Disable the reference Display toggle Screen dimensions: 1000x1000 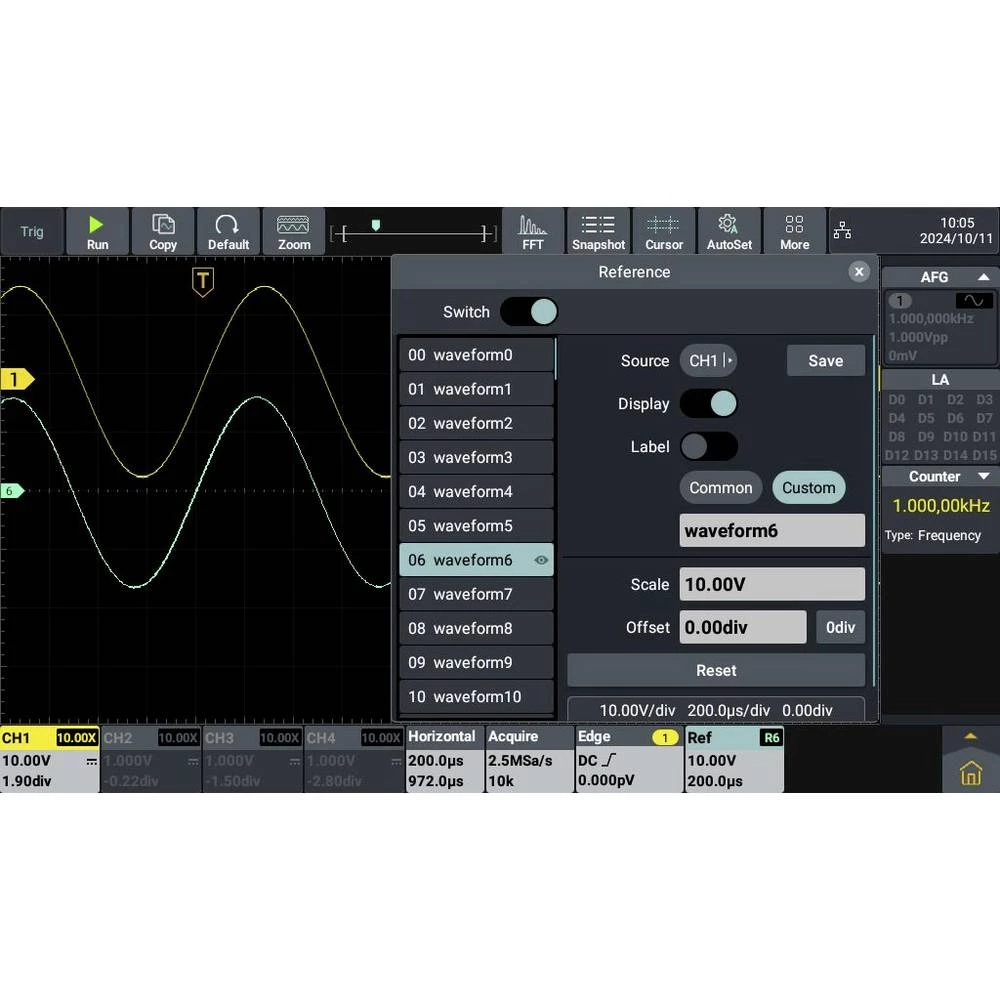tap(709, 404)
